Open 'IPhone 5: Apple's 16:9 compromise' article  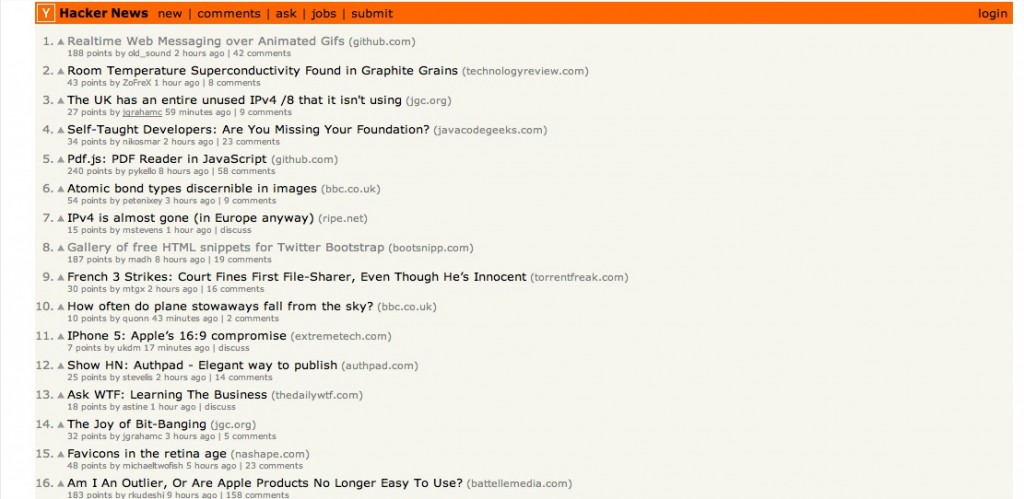click(x=177, y=336)
